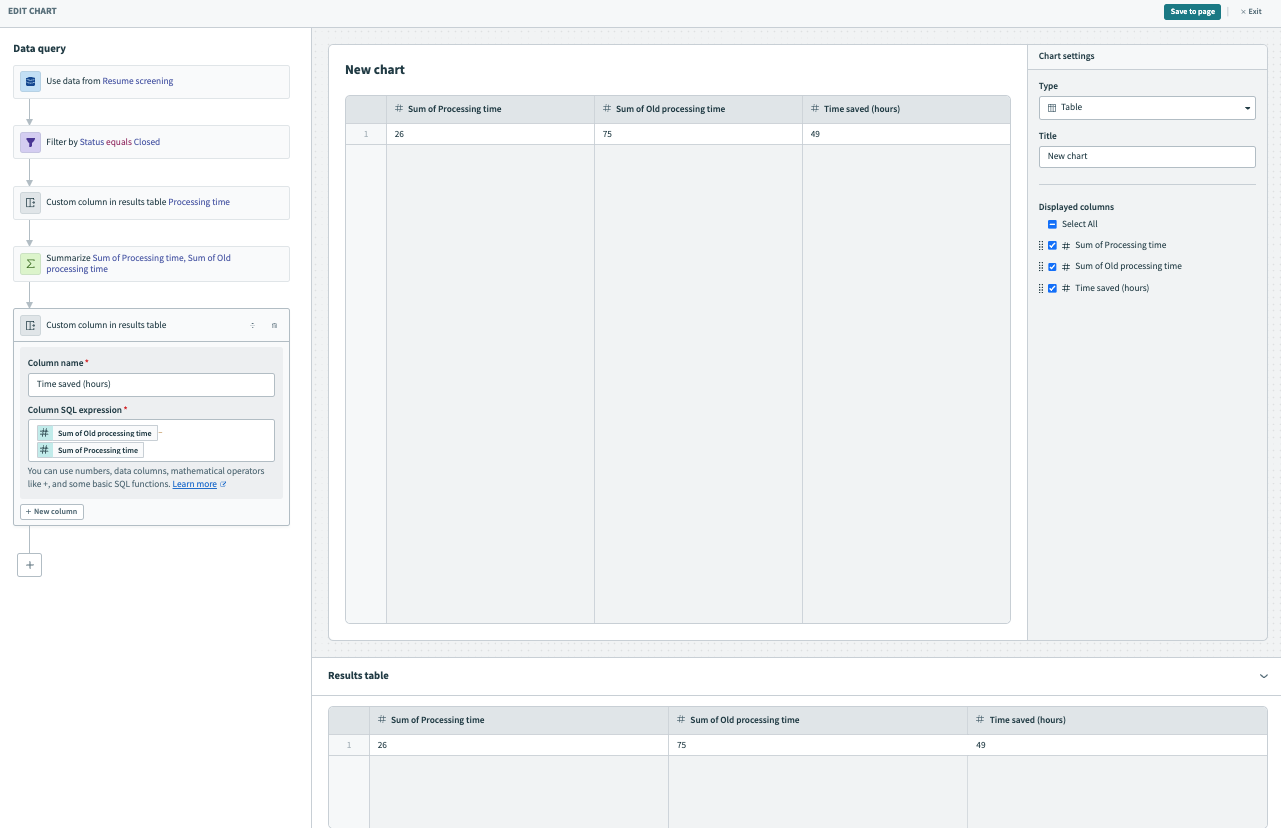Uncheck the Time saved (hours) displayed column
This screenshot has height=828, width=1281.
[x=1052, y=288]
